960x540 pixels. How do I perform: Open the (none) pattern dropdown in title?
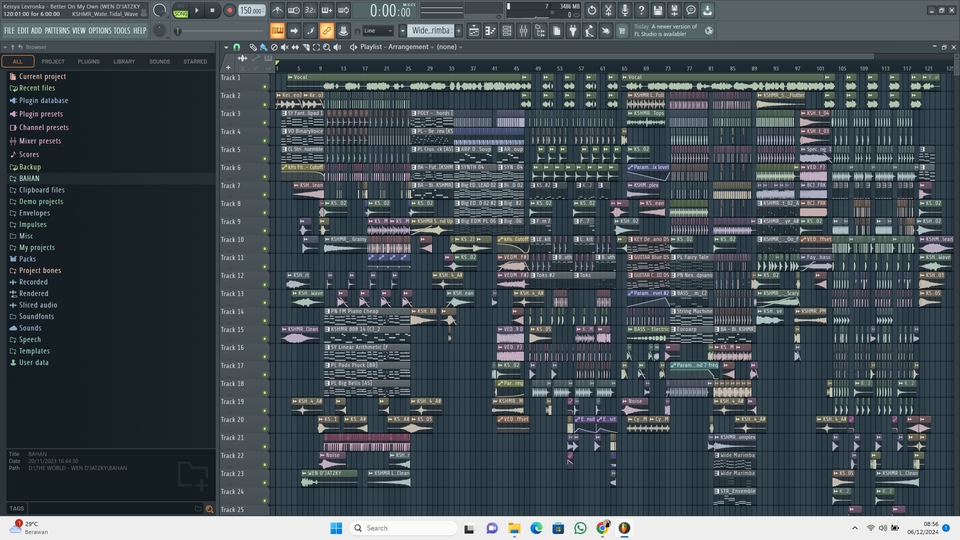(449, 47)
